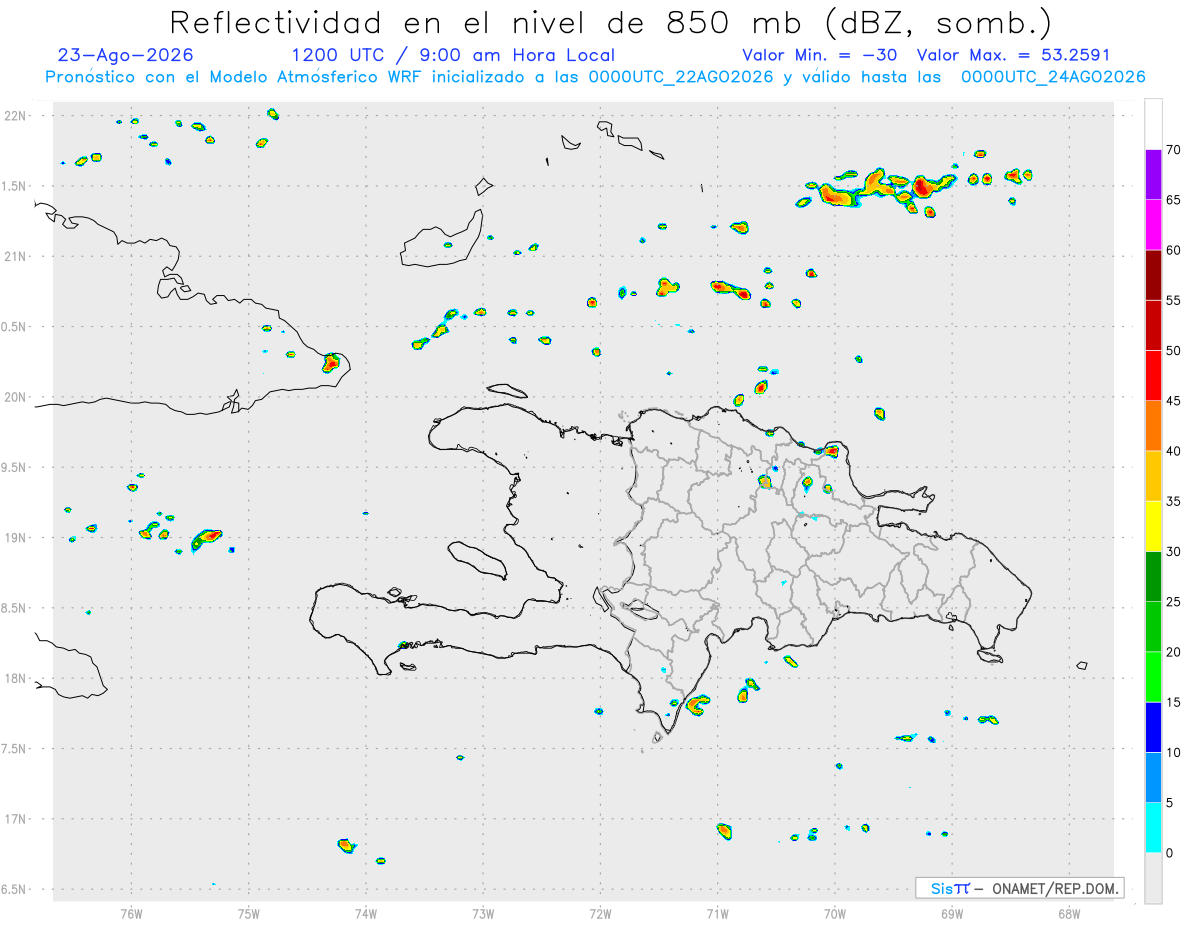
Task: Click the longitude label "72W"
Action: (x=600, y=913)
